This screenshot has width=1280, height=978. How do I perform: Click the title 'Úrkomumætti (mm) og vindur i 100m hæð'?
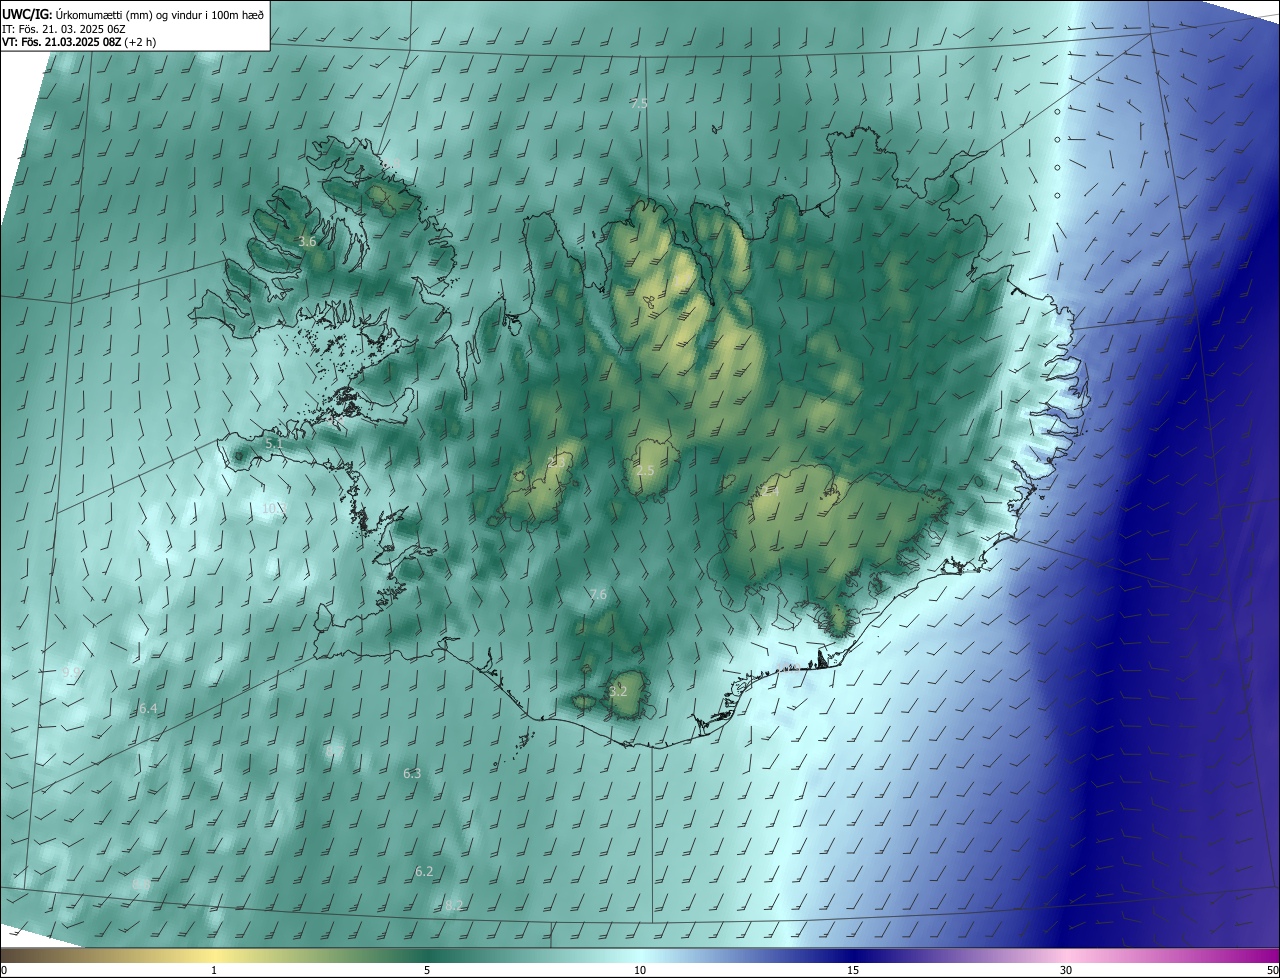pos(160,14)
